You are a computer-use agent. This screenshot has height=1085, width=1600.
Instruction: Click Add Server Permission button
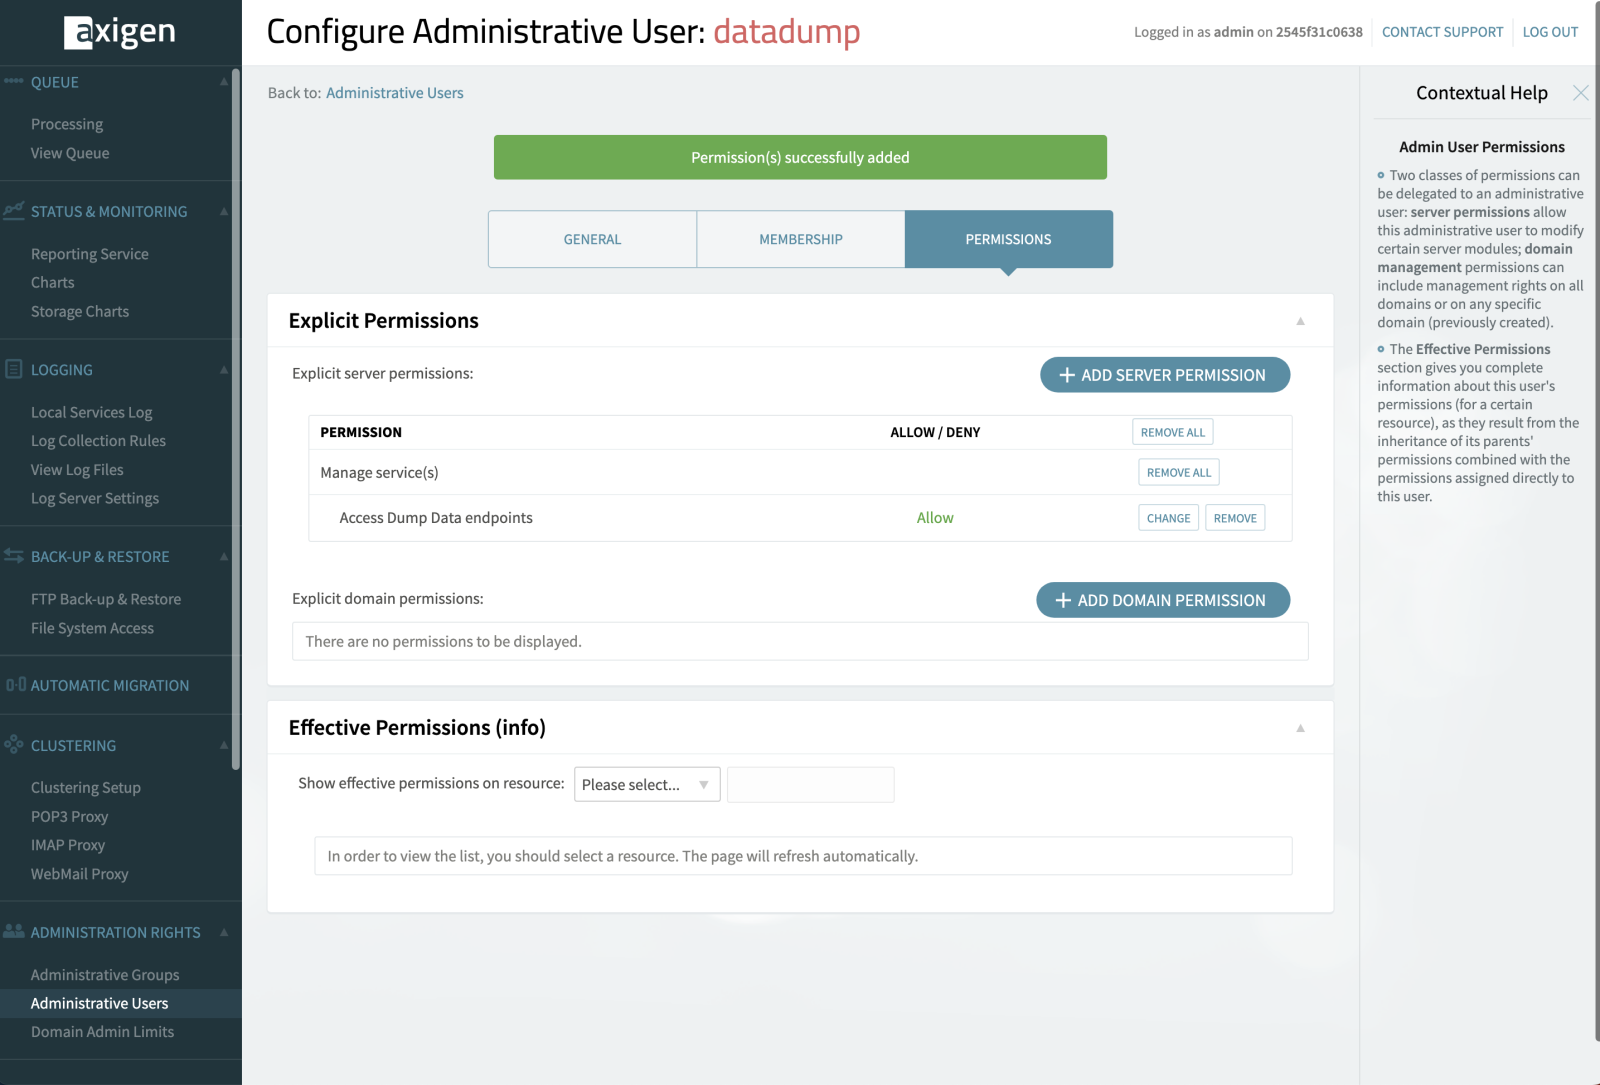(1165, 375)
